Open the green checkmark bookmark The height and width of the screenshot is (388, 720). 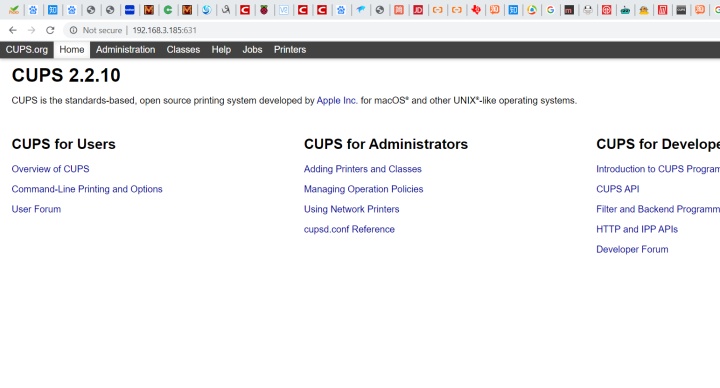14,10
